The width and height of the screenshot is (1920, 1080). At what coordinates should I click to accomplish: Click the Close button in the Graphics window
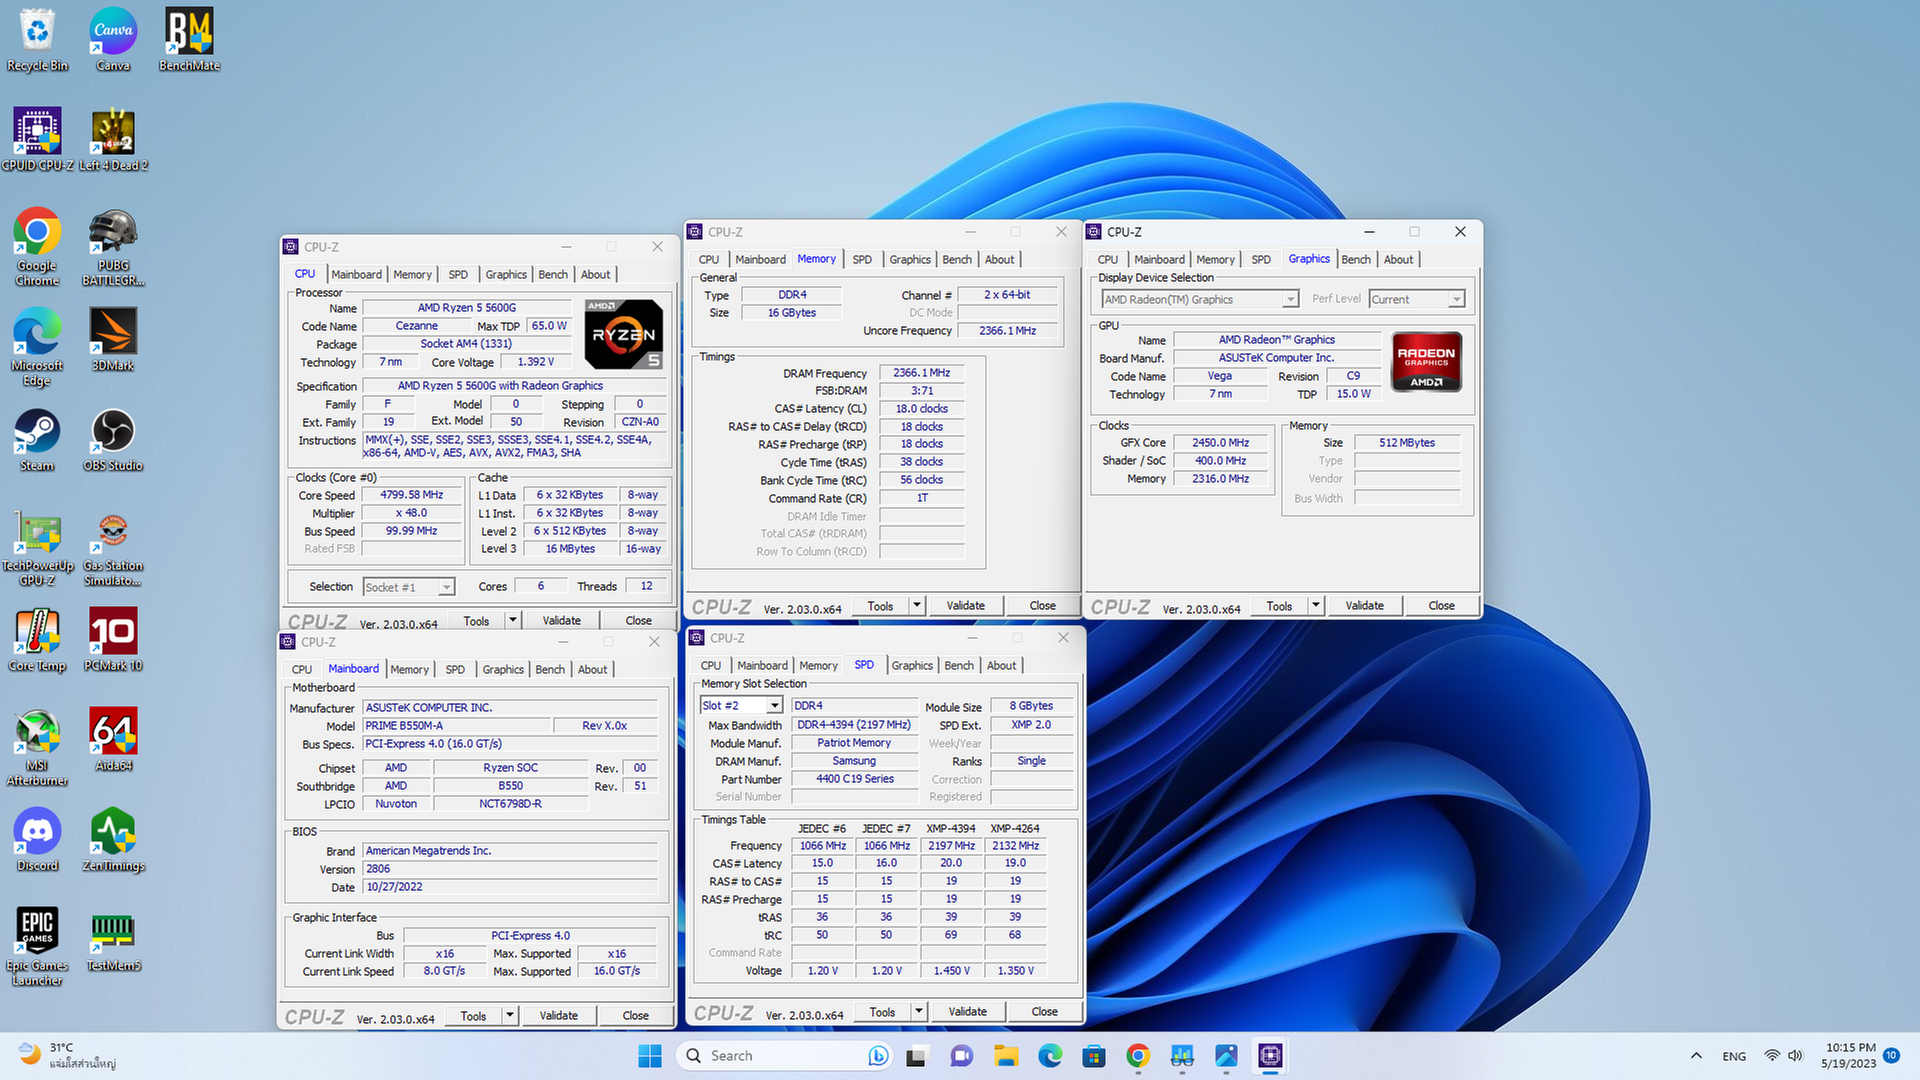(x=1441, y=605)
